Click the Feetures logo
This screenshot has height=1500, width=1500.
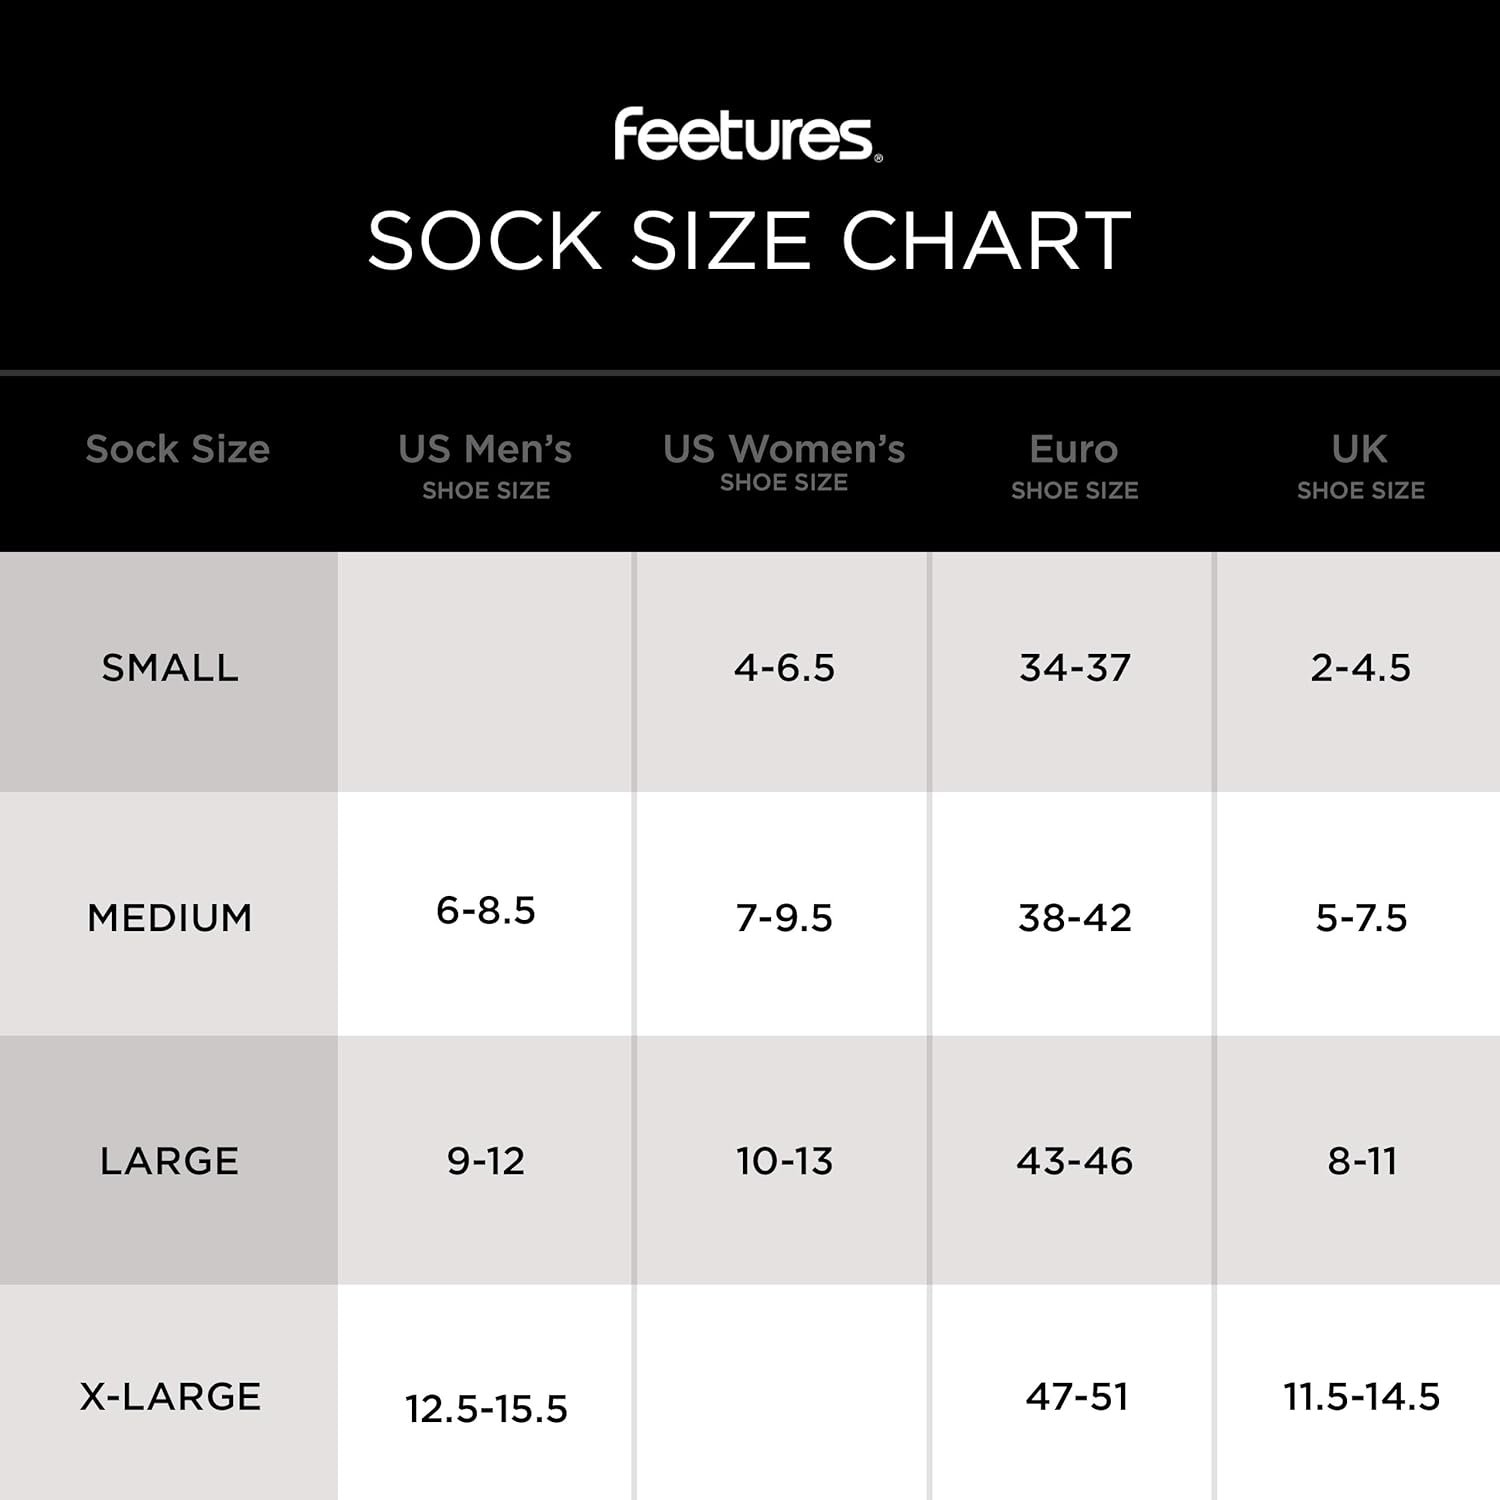click(x=747, y=135)
